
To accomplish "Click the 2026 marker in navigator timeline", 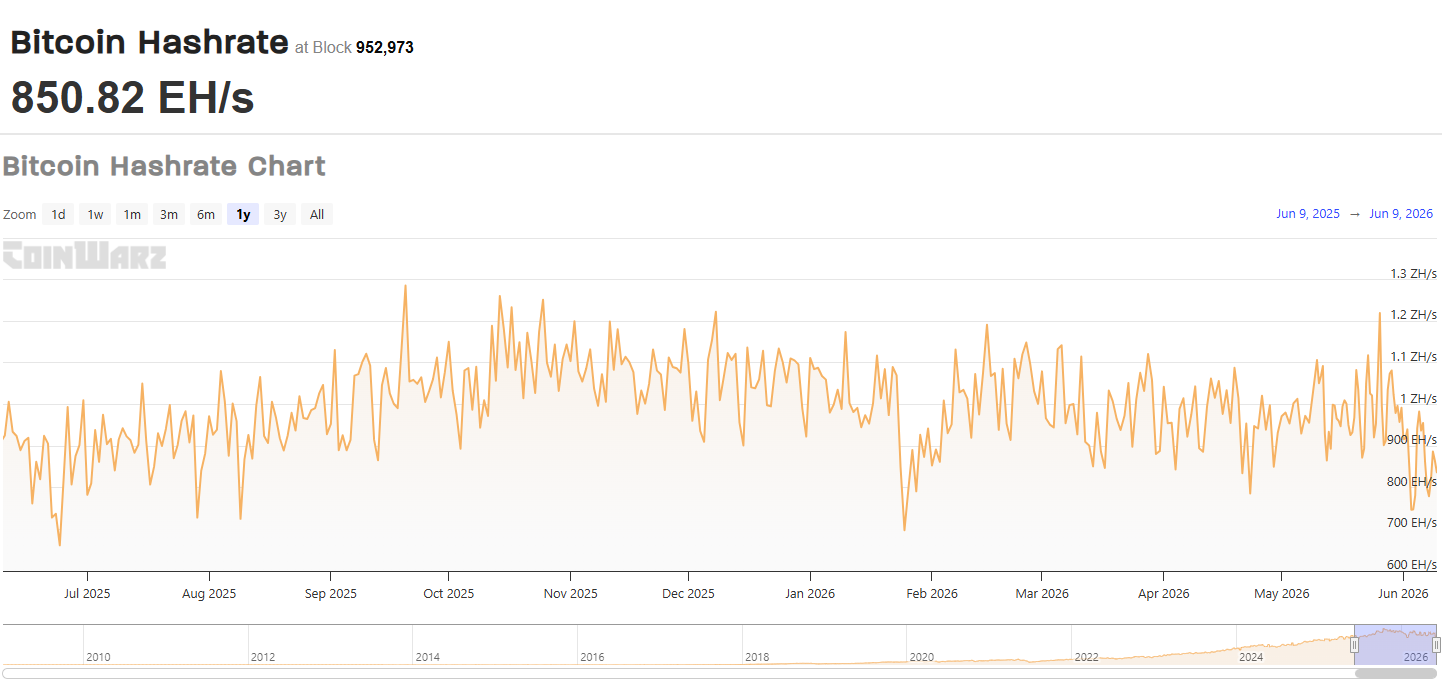I will [1415, 657].
